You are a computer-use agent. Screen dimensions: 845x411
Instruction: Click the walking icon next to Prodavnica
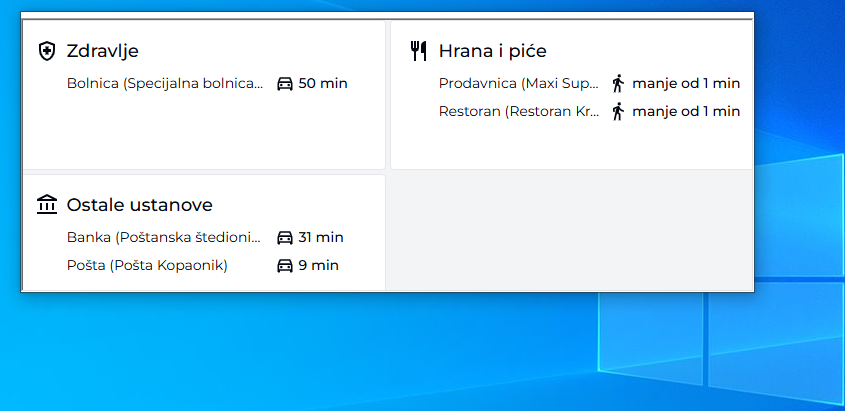(618, 83)
